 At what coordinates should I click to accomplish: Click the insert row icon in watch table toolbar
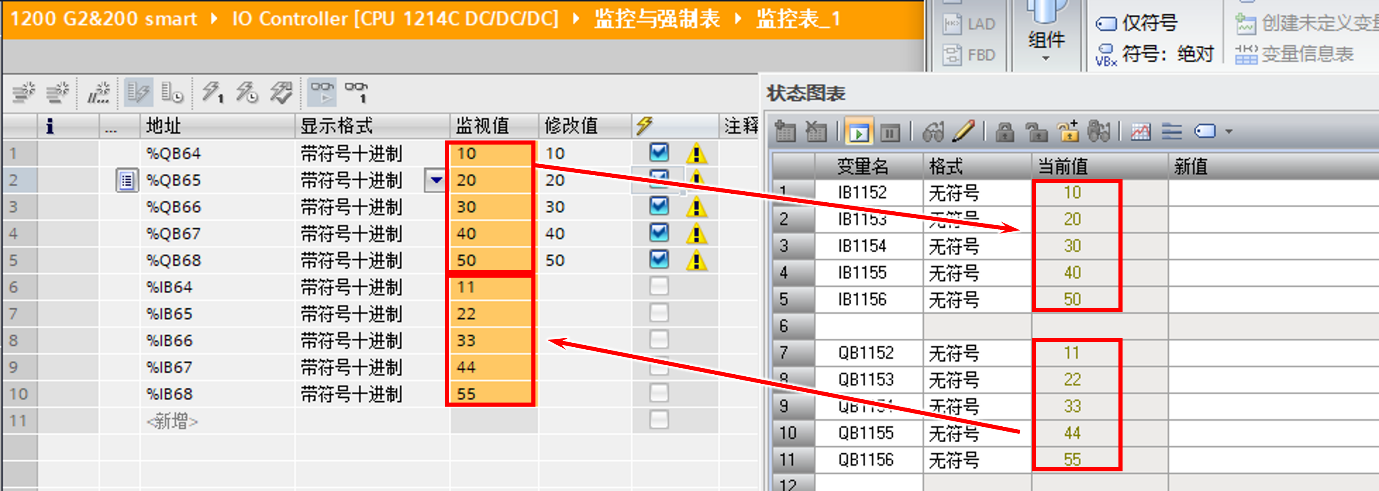(22, 93)
